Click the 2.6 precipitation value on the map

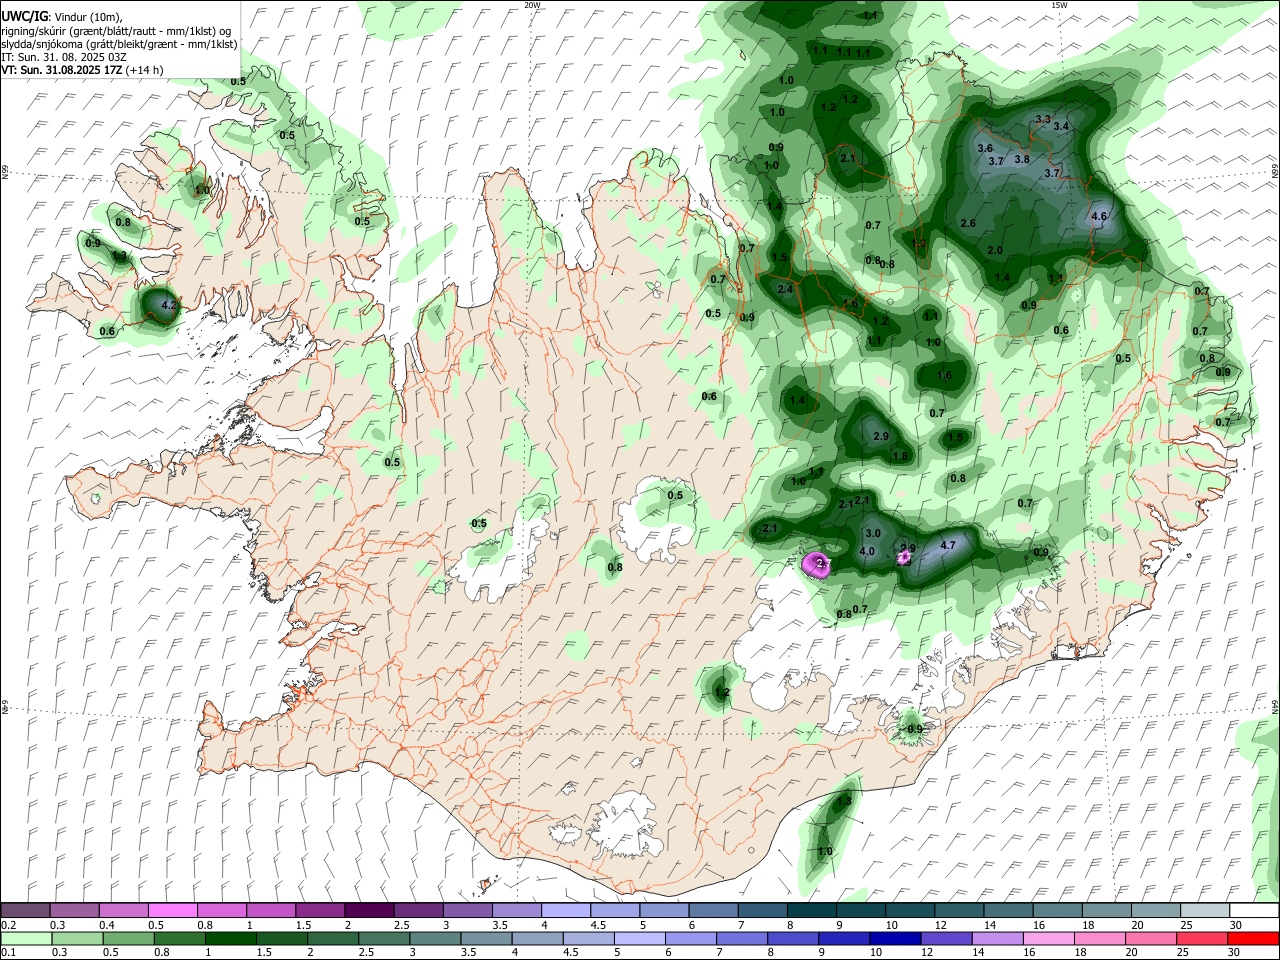[x=968, y=223]
